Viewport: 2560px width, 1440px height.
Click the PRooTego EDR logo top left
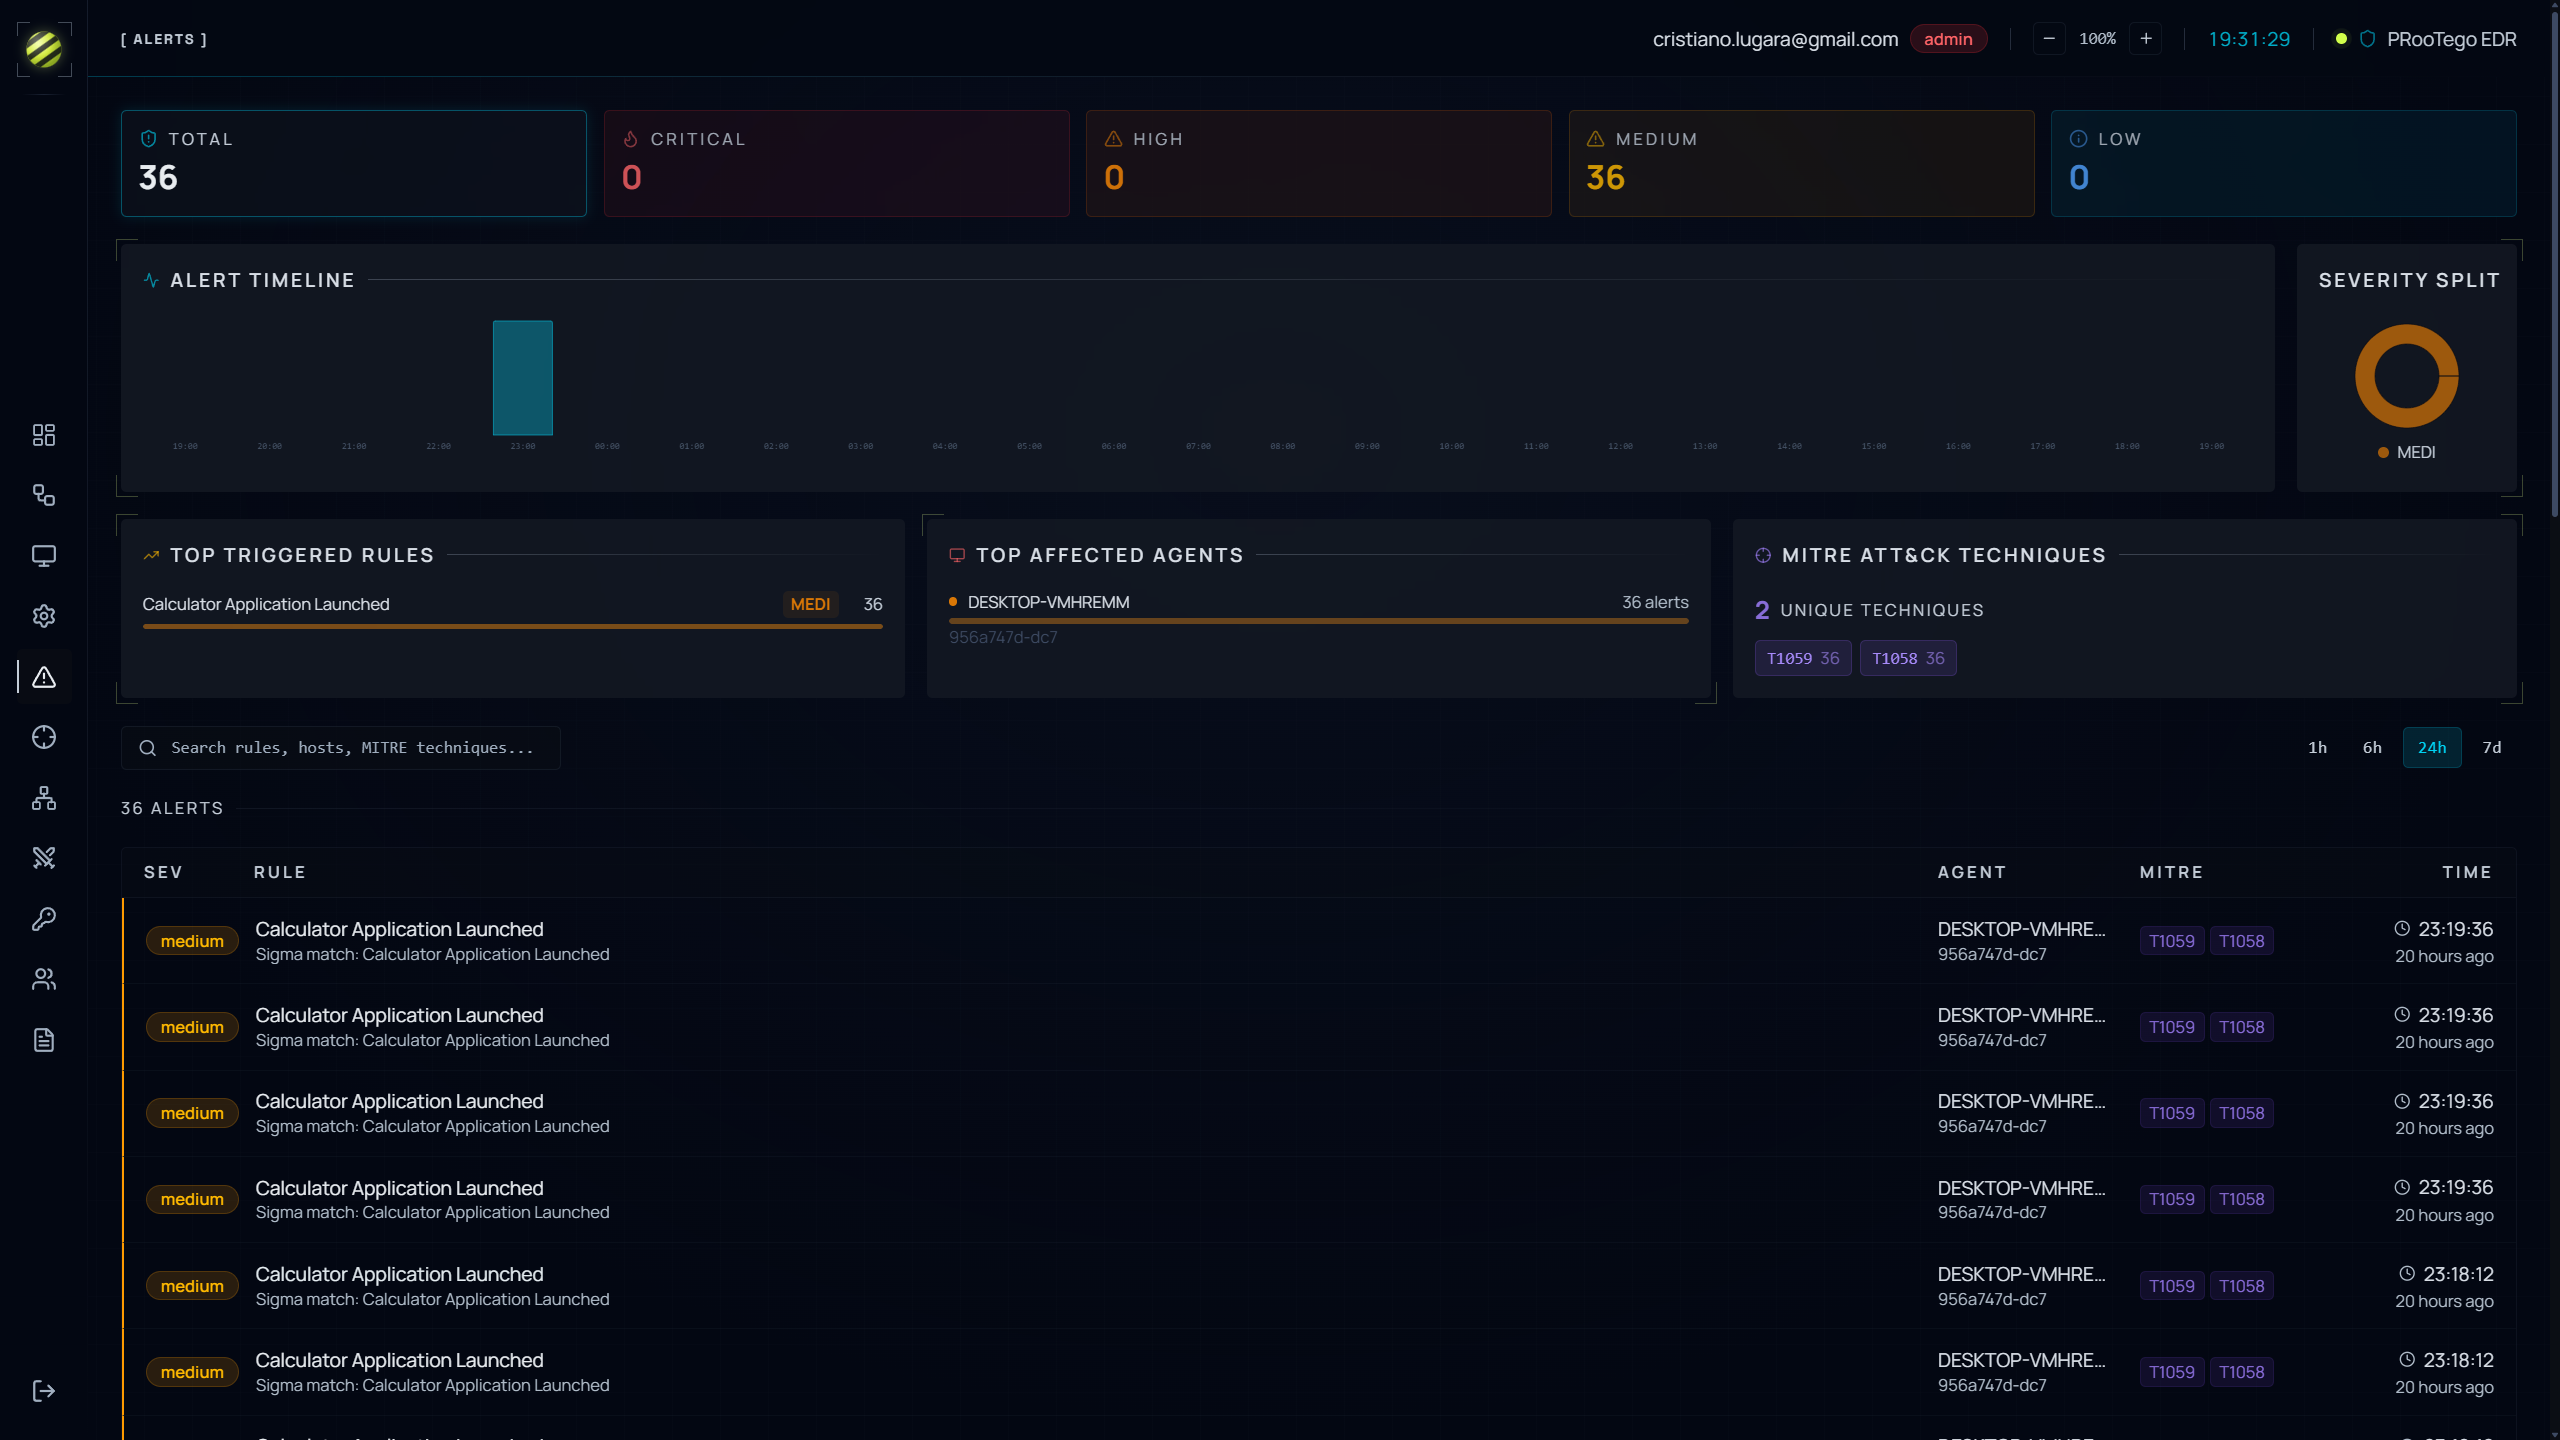[43, 49]
